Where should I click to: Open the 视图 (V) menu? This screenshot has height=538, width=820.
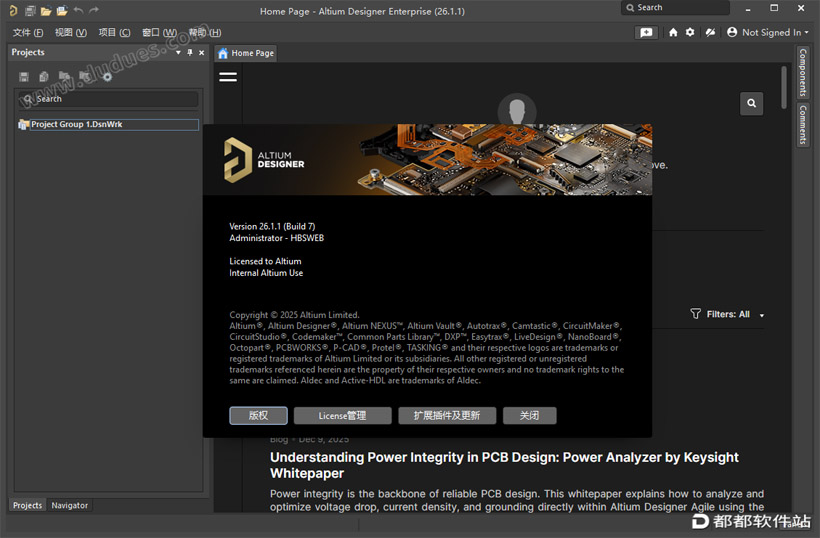coord(71,32)
